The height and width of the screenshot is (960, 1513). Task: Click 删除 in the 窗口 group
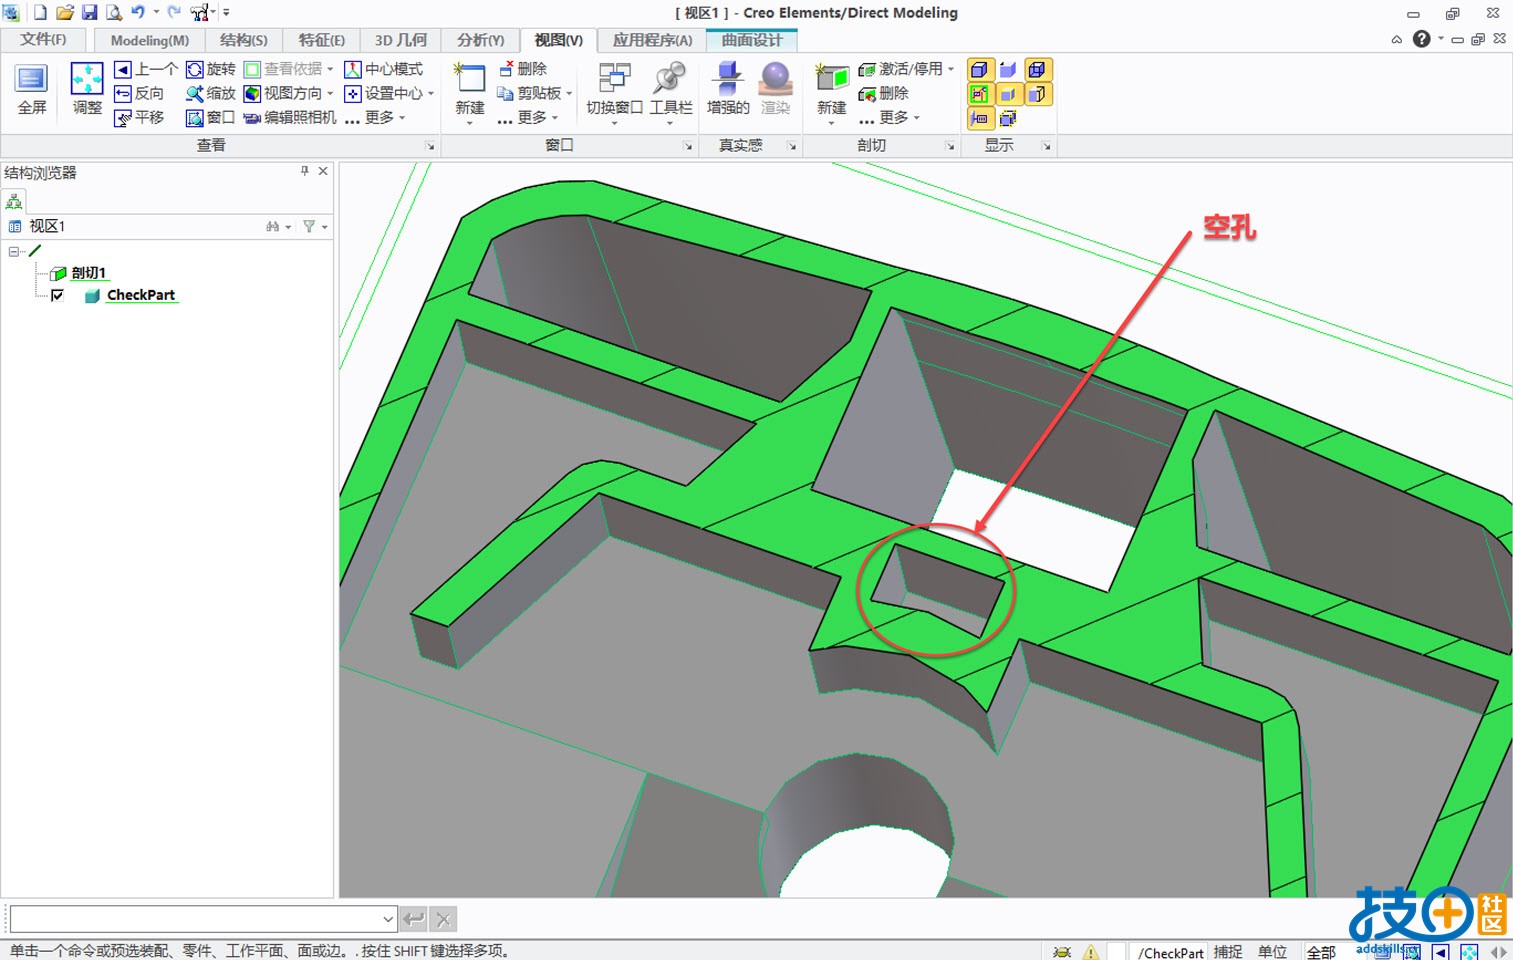coord(523,69)
